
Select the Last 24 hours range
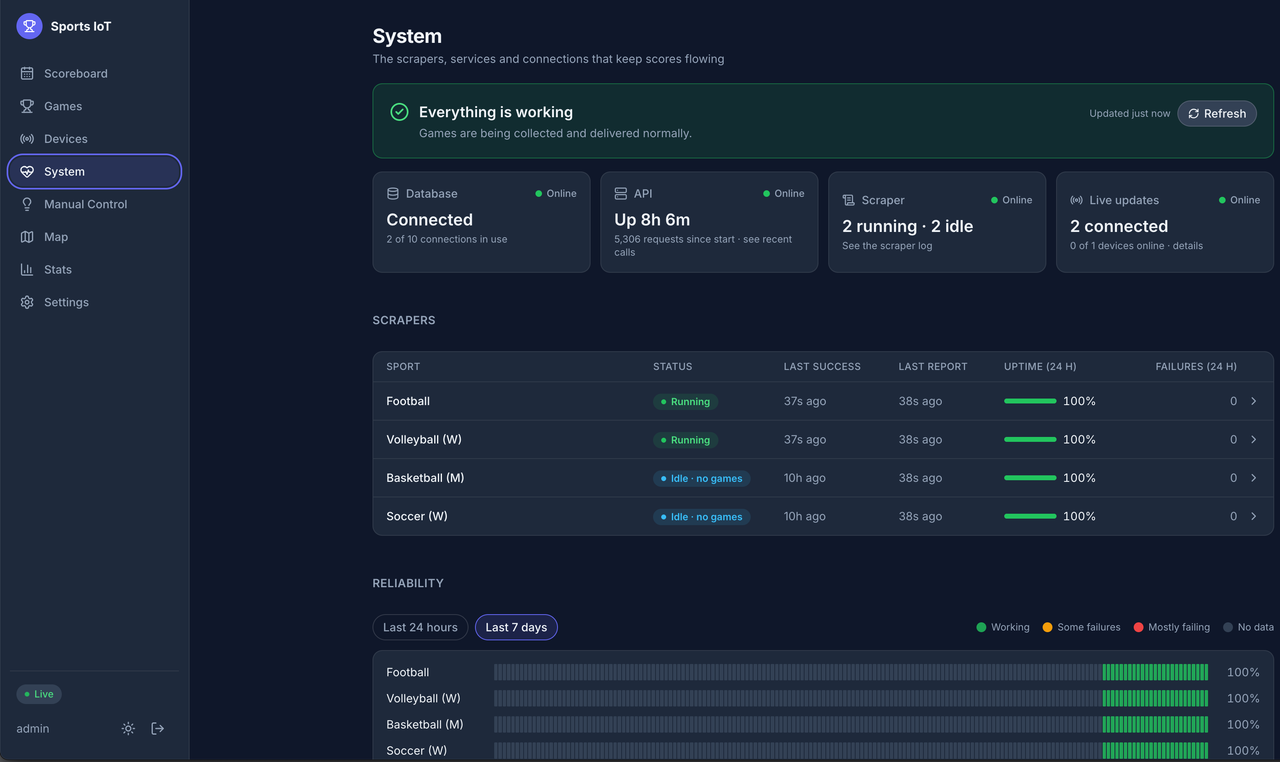coord(420,627)
